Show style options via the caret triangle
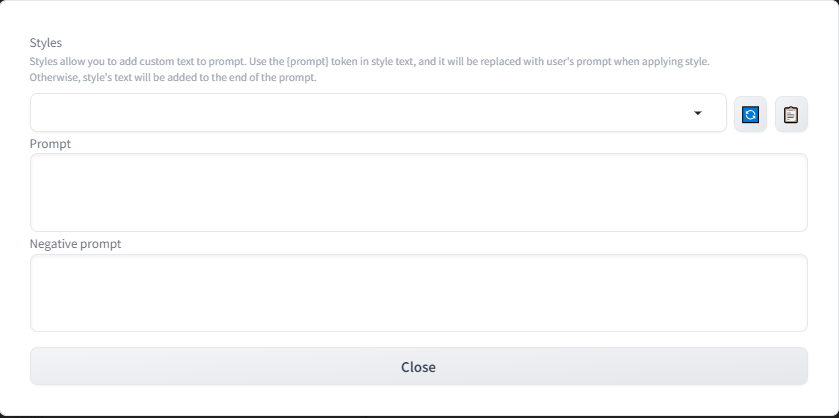 697,113
